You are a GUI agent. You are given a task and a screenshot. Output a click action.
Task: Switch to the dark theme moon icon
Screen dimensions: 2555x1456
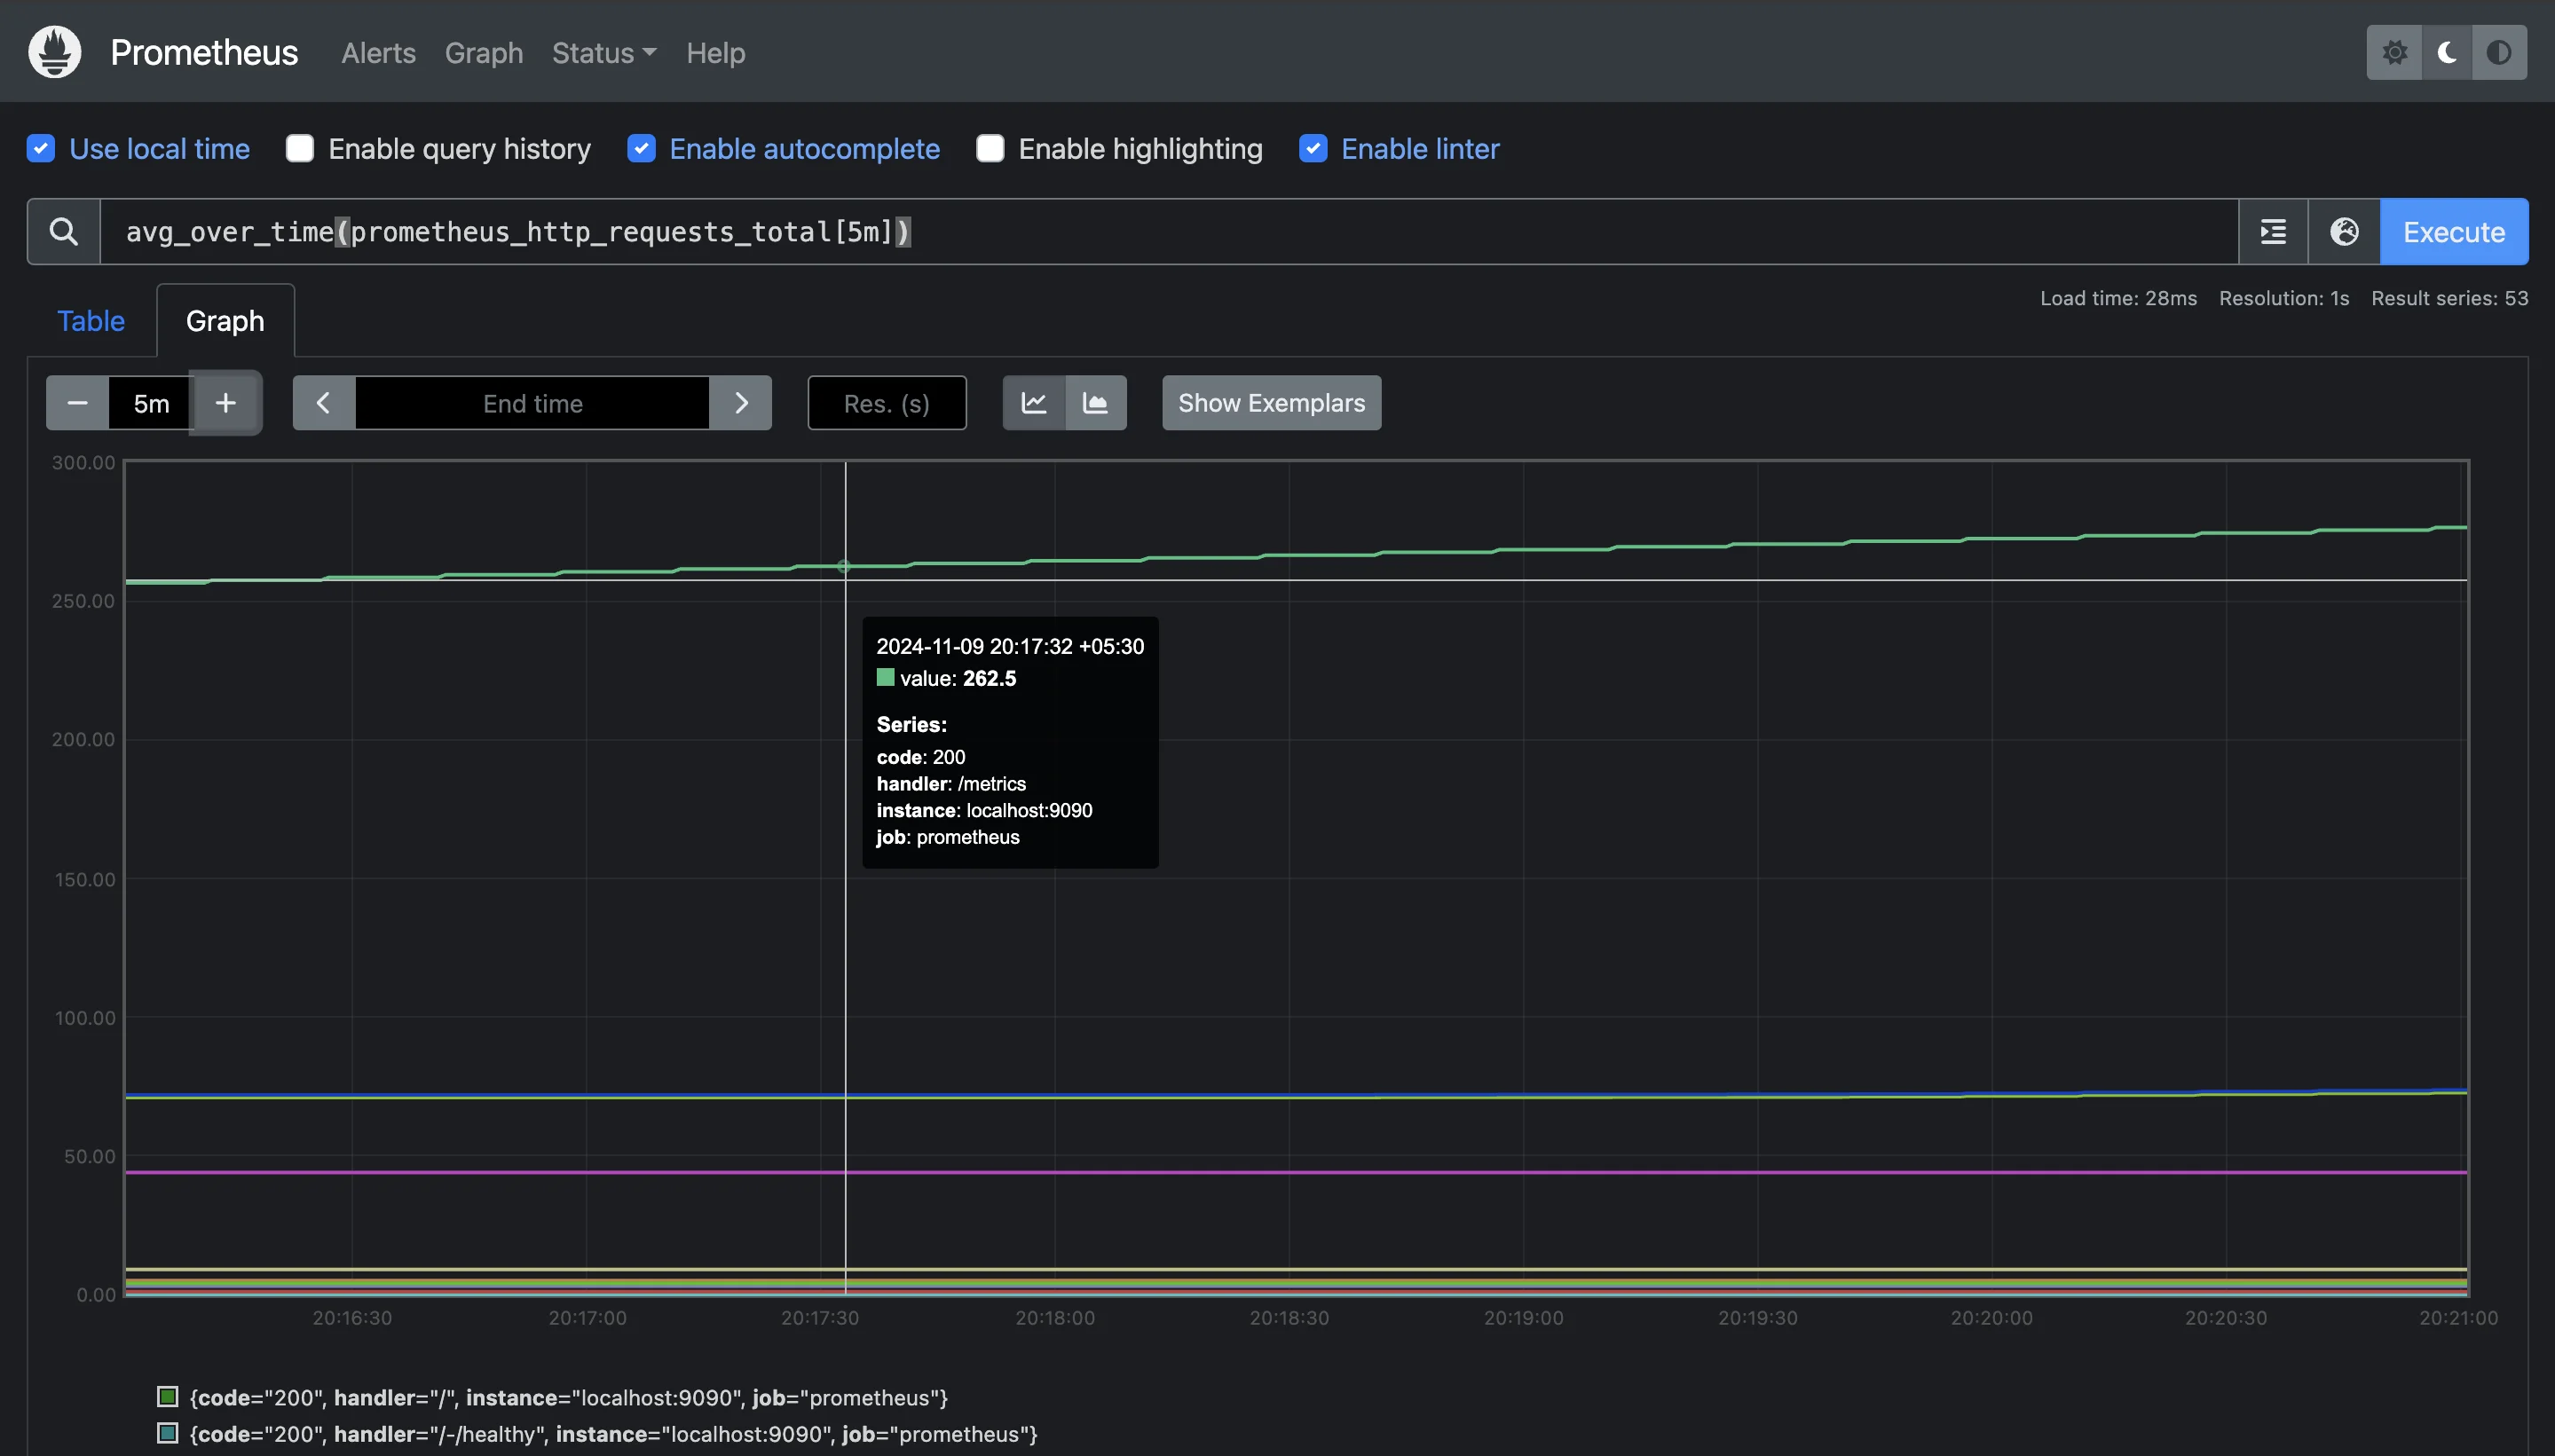pos(2446,52)
